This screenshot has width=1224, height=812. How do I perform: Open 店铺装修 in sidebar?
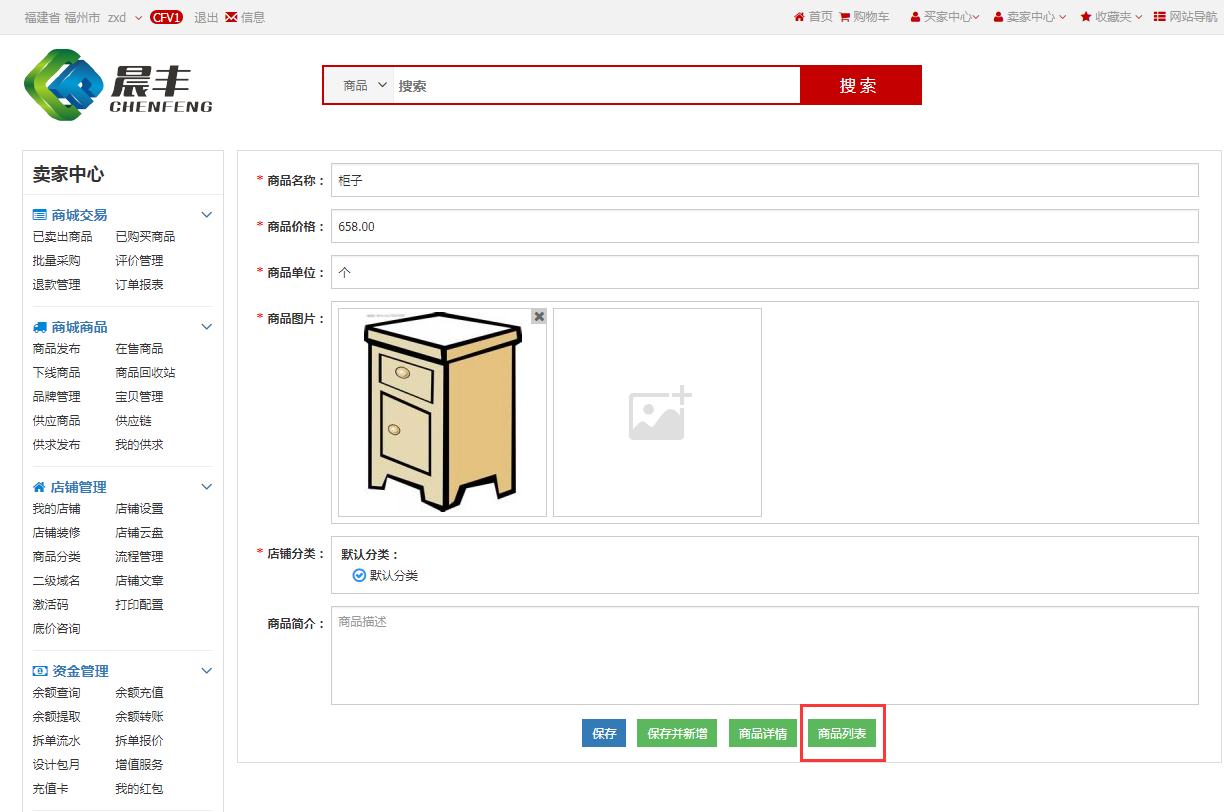pyautogui.click(x=56, y=533)
